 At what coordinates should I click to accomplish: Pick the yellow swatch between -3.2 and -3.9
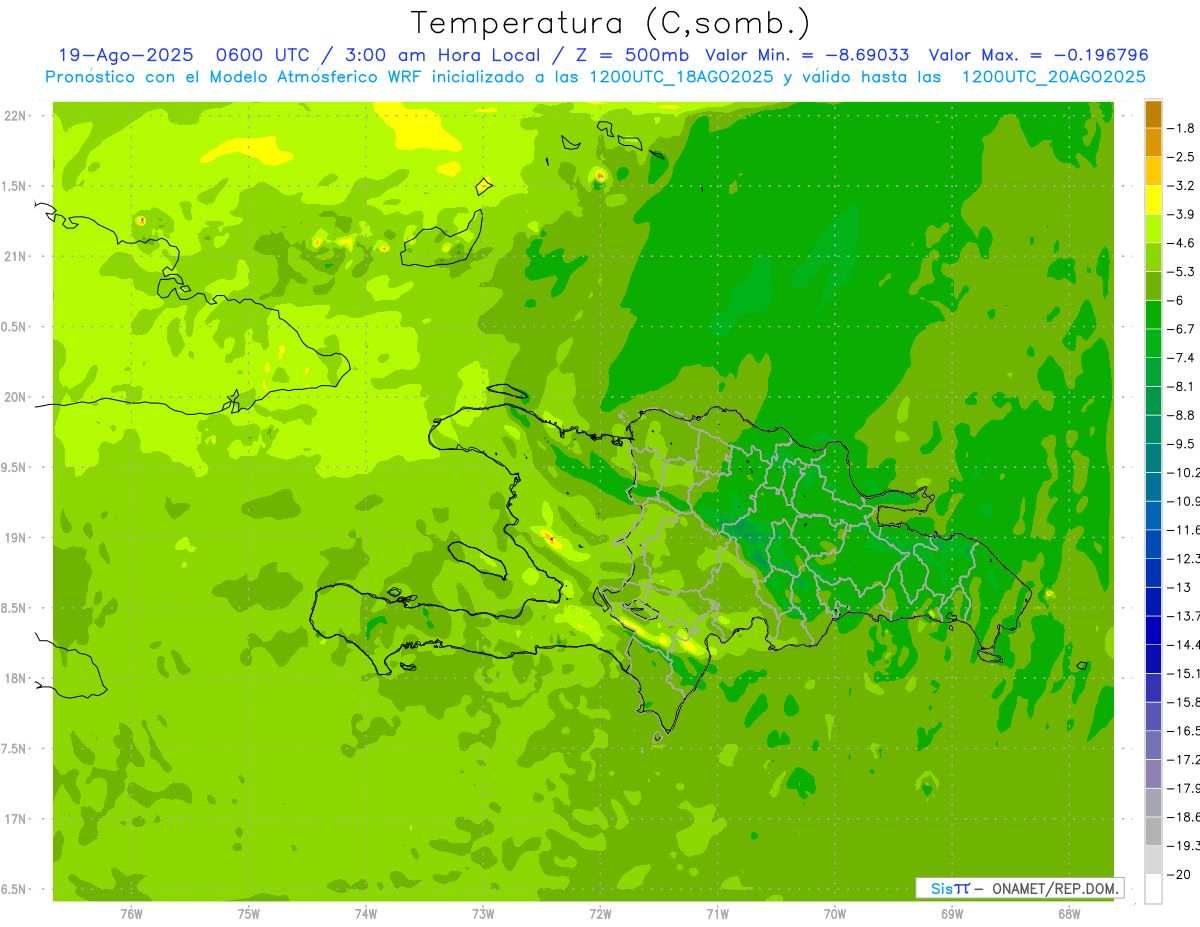tap(1153, 200)
